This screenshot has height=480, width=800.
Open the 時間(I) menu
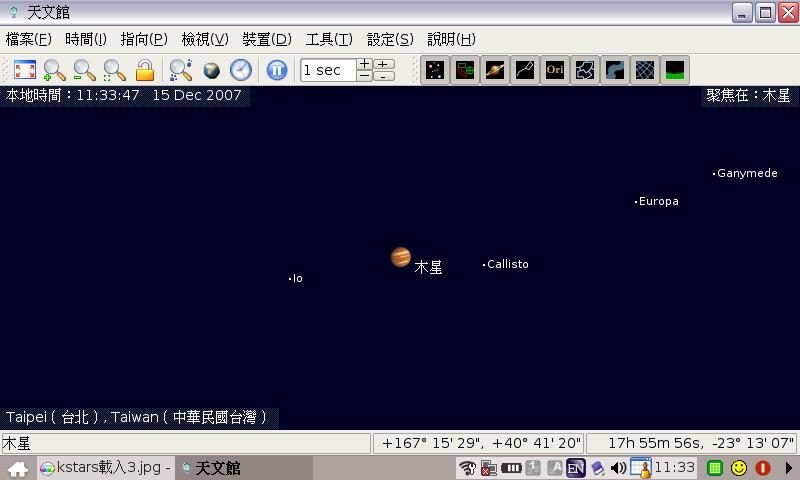86,39
